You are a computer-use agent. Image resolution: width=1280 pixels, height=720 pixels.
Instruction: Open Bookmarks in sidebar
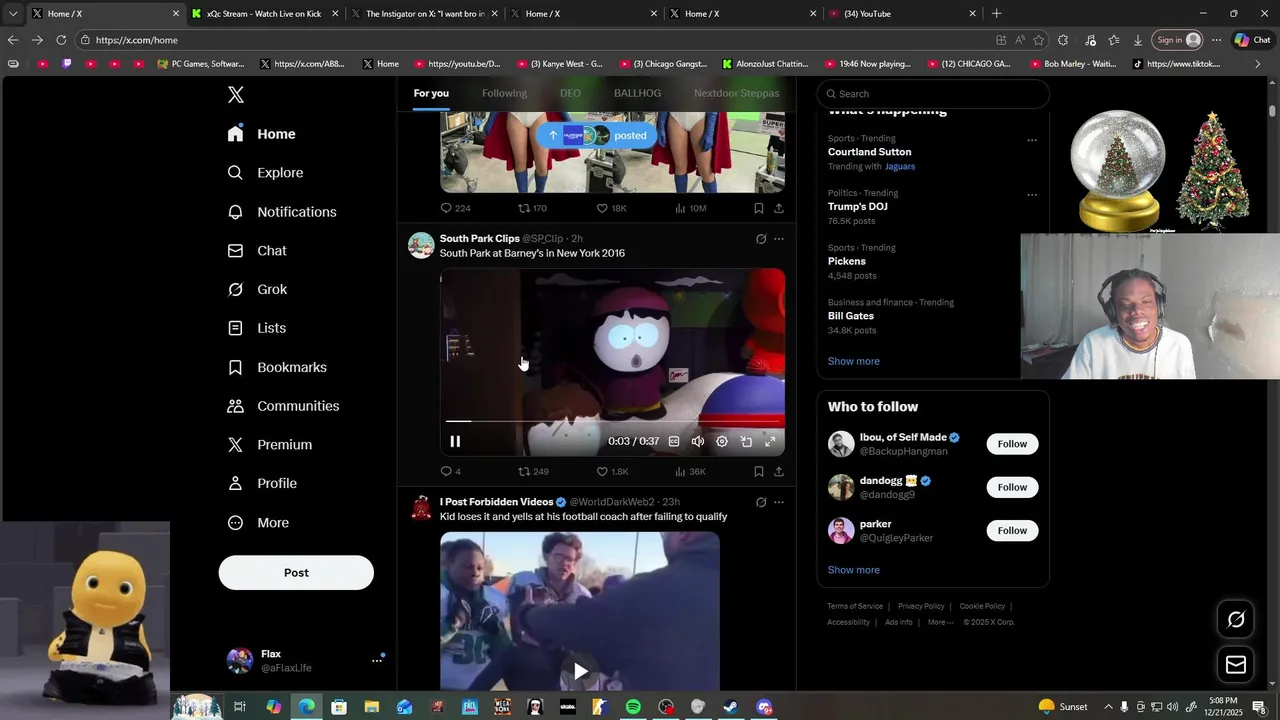click(x=277, y=367)
